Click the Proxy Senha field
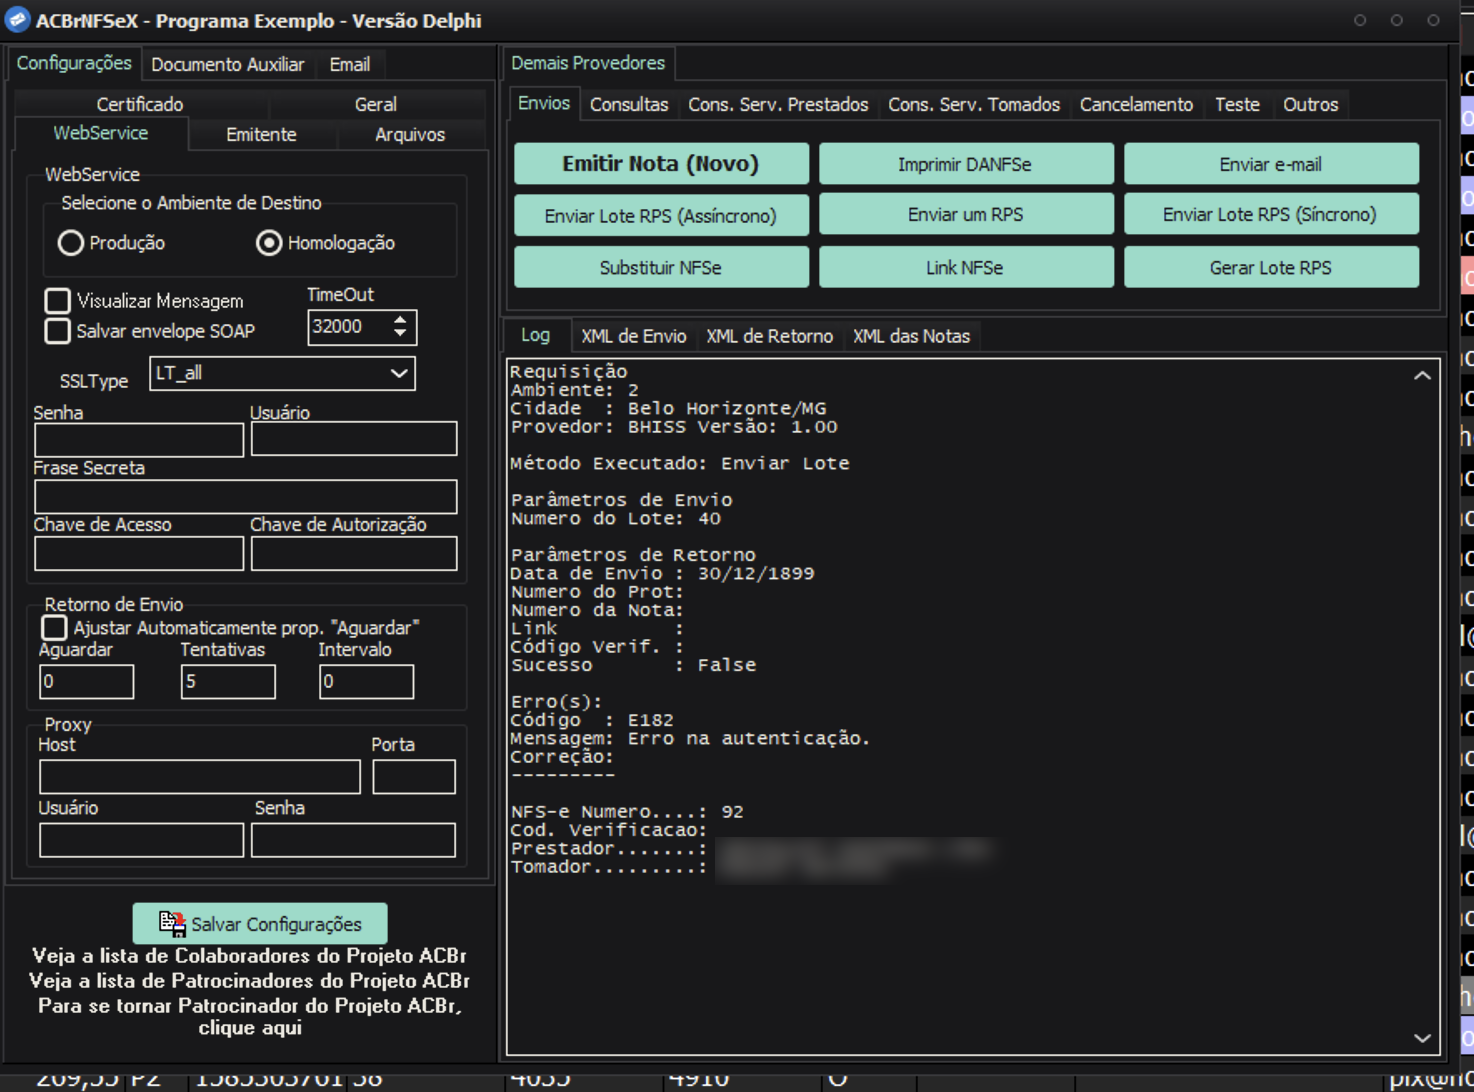The width and height of the screenshot is (1474, 1092). point(353,840)
